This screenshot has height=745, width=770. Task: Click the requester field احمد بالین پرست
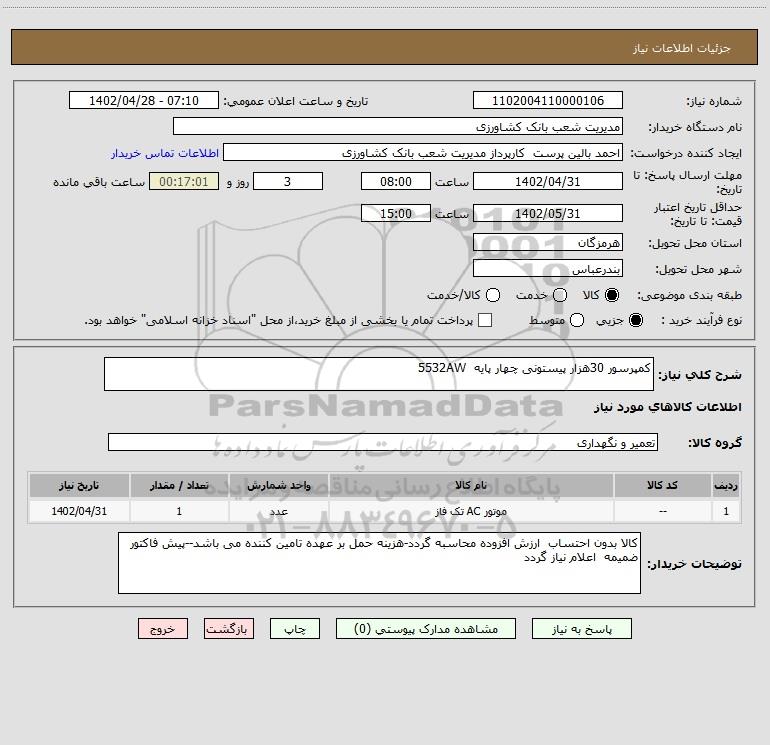(x=423, y=152)
